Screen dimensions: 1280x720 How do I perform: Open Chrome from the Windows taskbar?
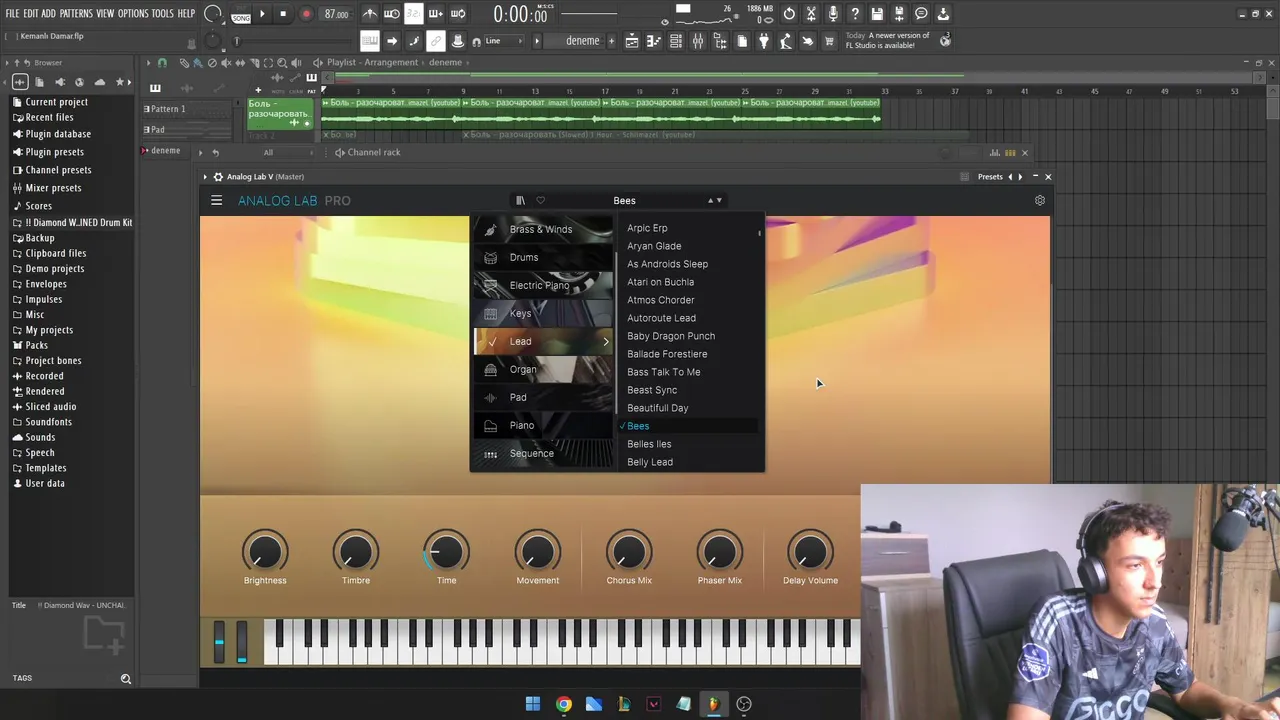coord(564,704)
